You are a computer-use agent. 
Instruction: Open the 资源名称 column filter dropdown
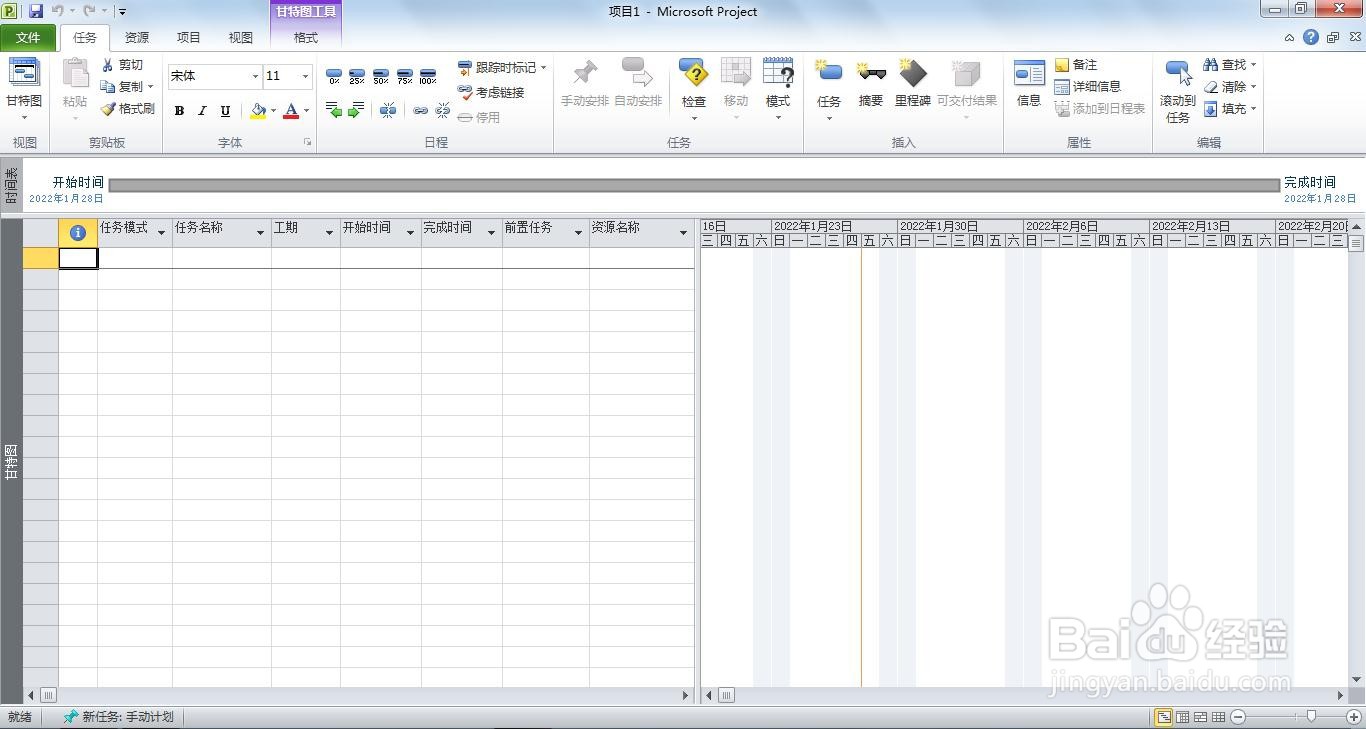[683, 232]
